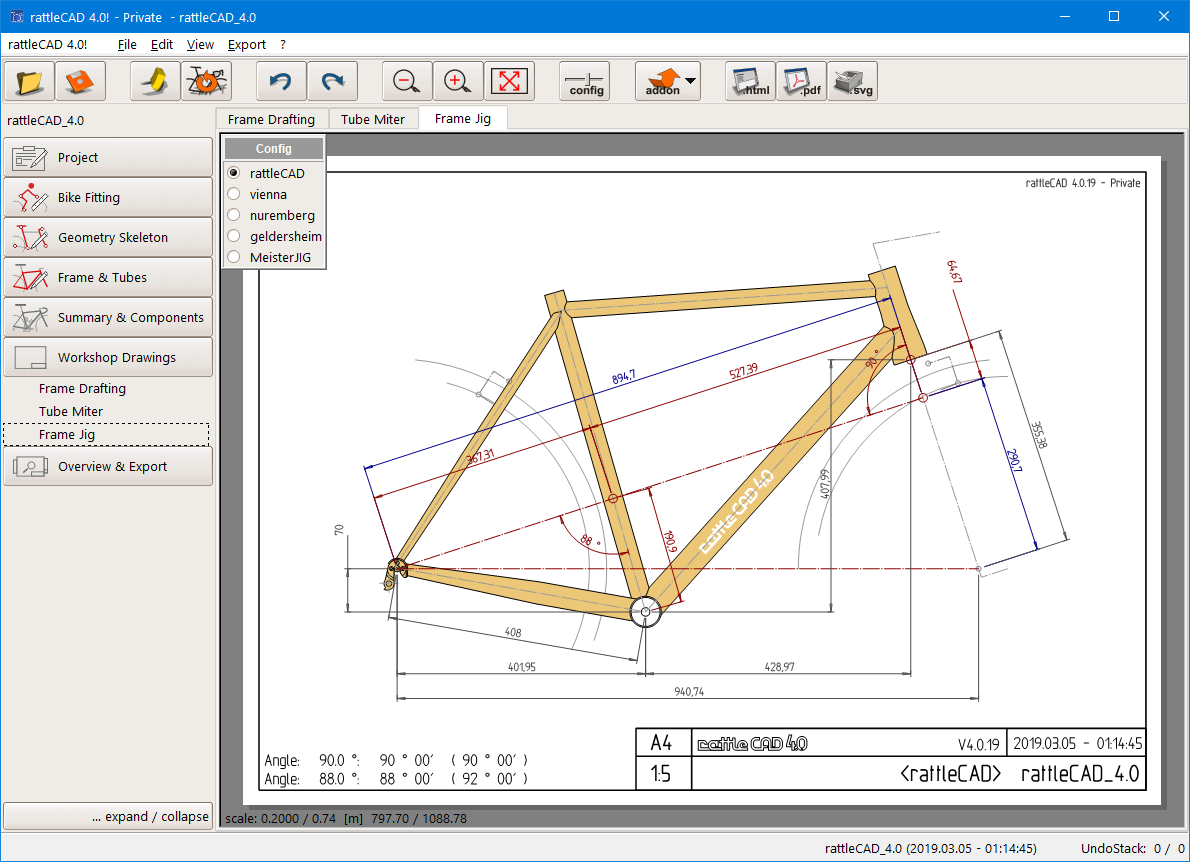The image size is (1190, 862).
Task: Zoom out with the minus magnifier
Action: tap(408, 81)
